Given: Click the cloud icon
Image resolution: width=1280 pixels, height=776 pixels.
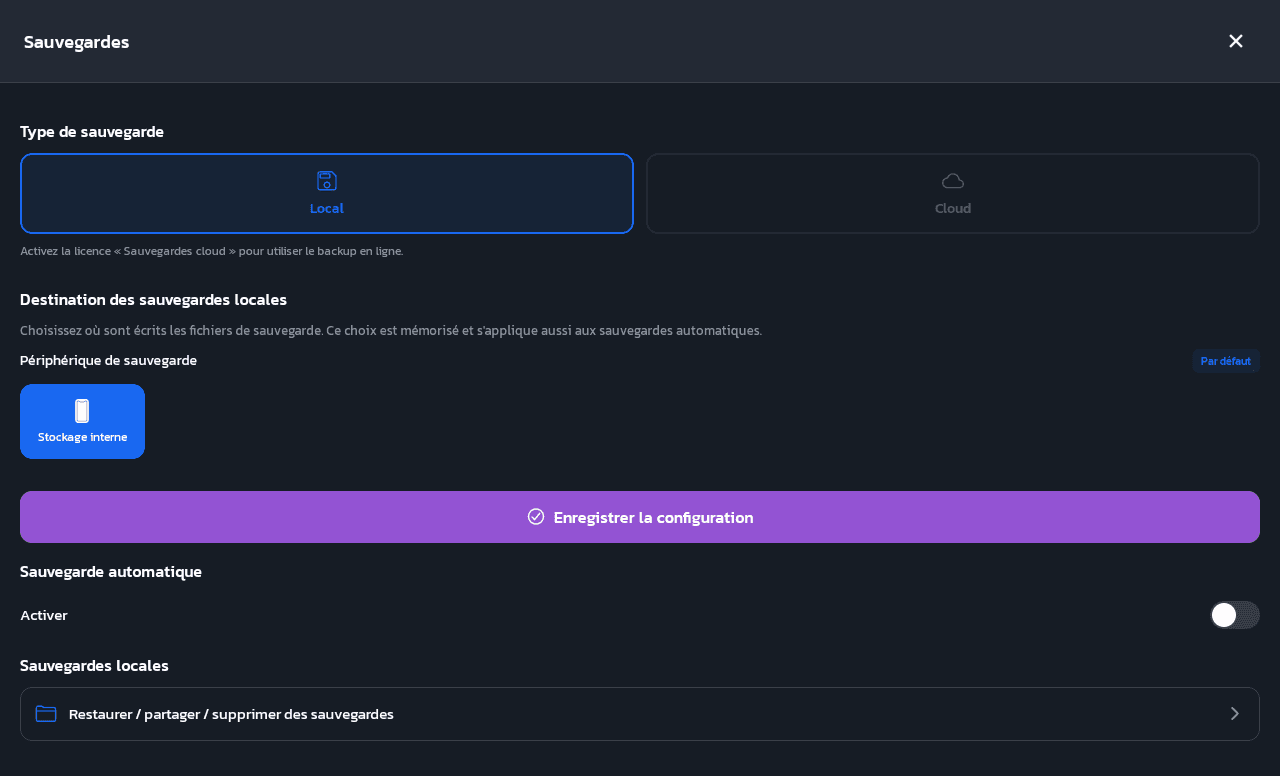Looking at the screenshot, I should (x=953, y=181).
